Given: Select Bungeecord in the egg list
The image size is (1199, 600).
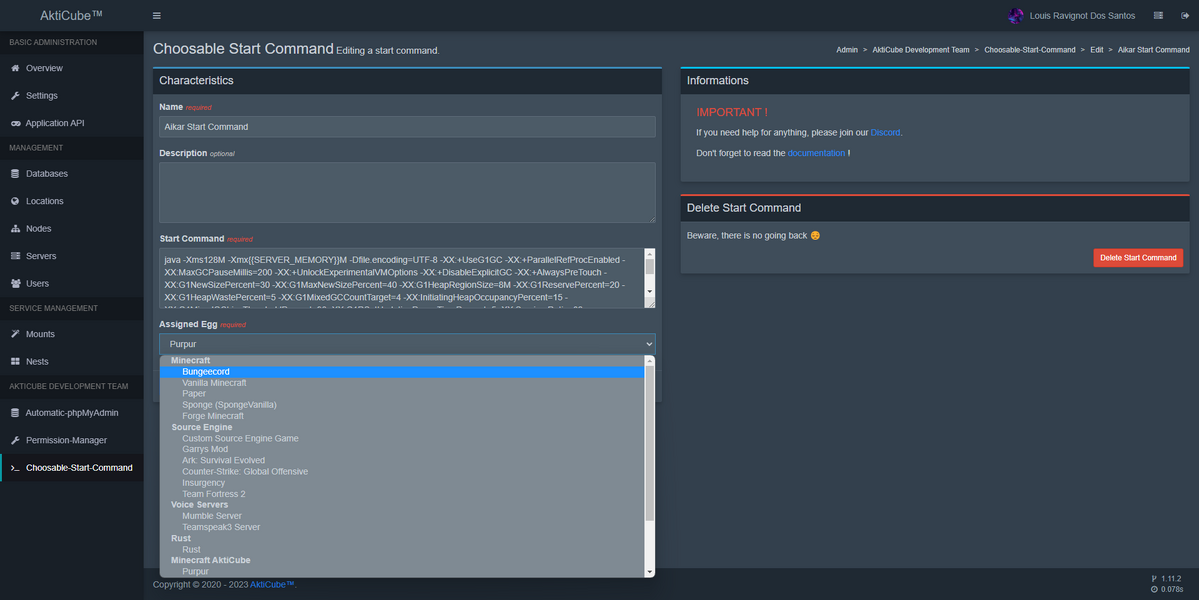Looking at the screenshot, I should (402, 371).
